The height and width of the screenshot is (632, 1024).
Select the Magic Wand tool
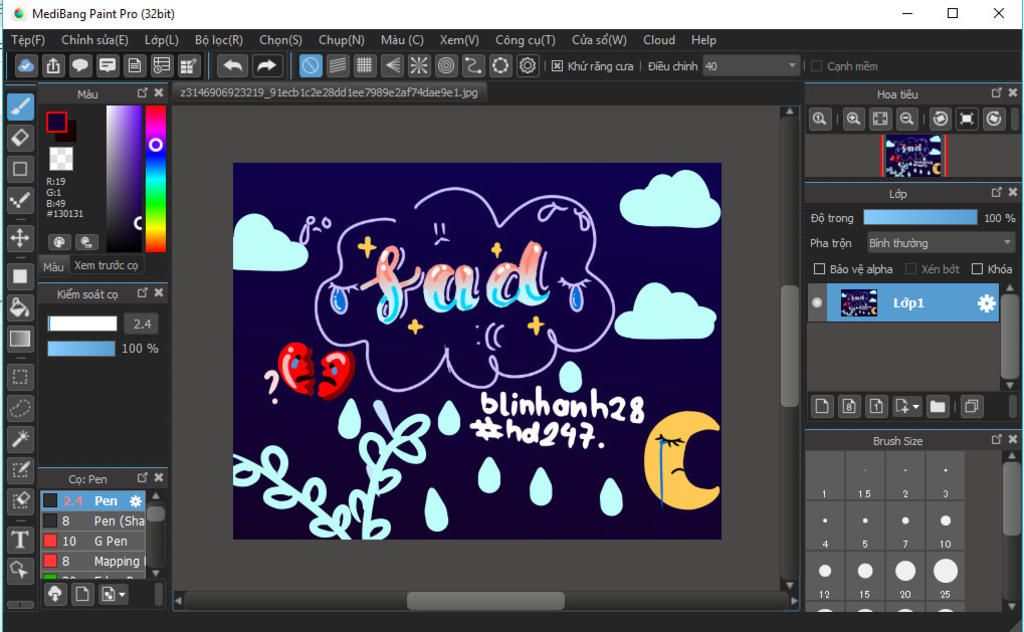[20, 439]
